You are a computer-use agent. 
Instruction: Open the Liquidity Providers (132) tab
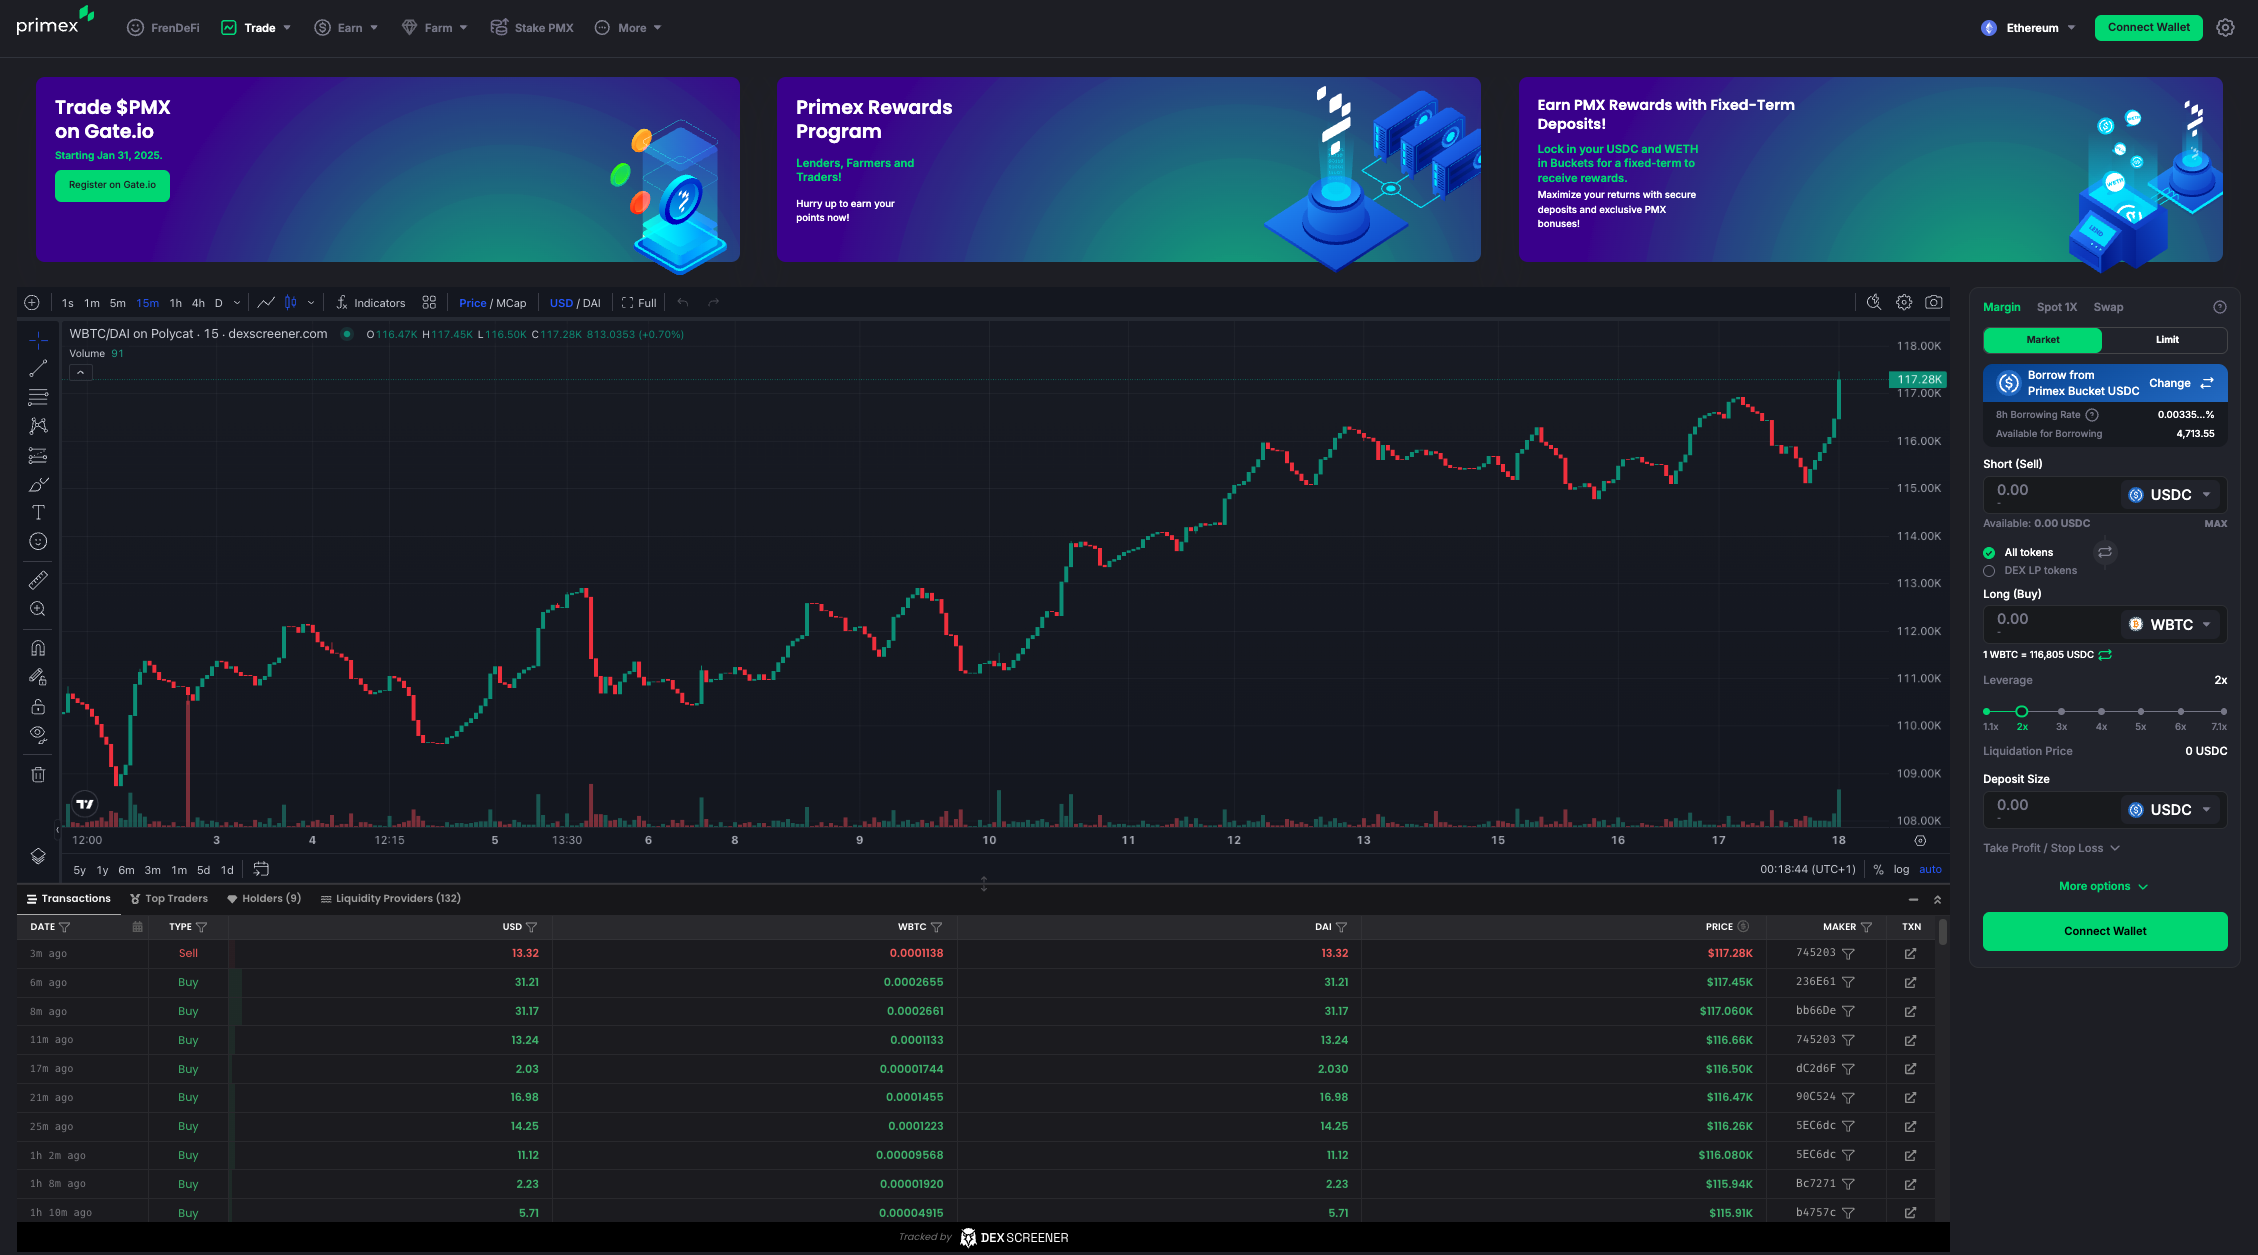click(390, 899)
